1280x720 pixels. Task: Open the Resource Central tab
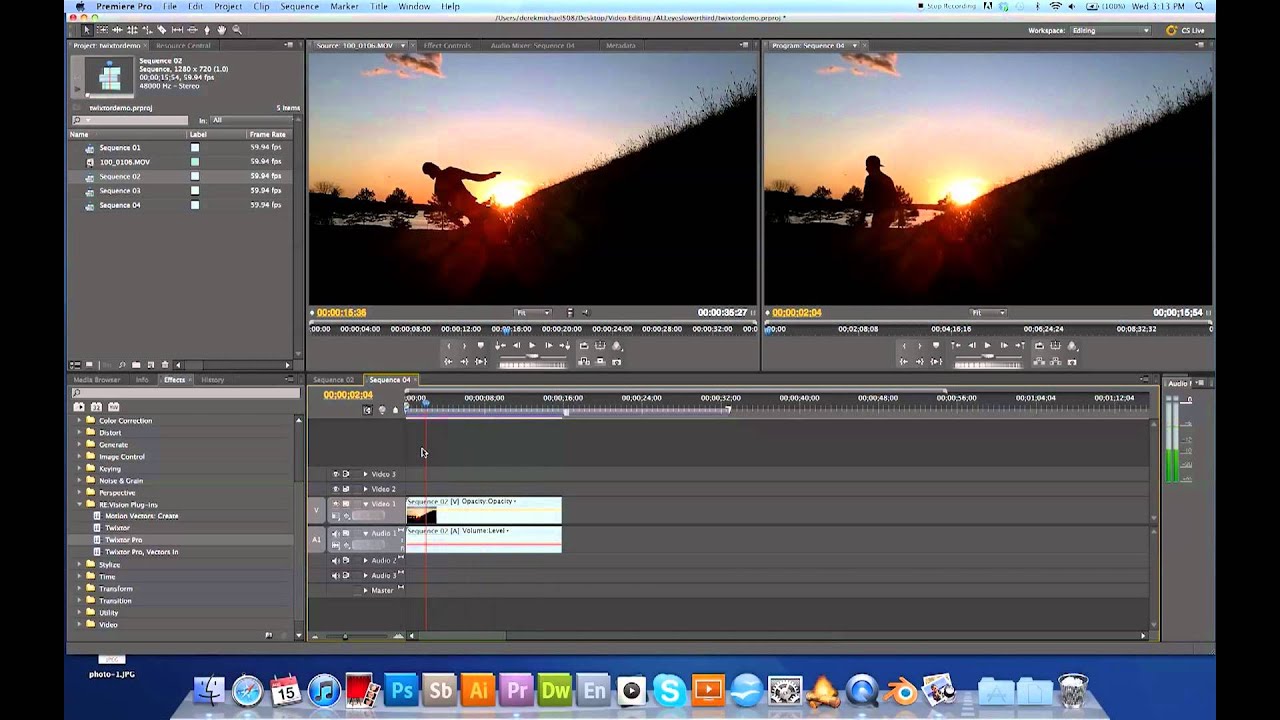[183, 46]
